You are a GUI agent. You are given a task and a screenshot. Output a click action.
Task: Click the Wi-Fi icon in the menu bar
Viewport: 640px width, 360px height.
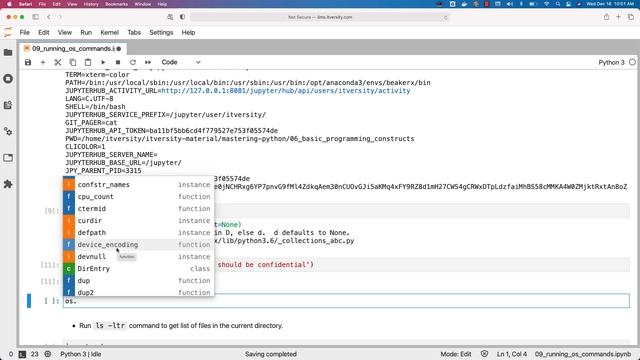tap(547, 4)
